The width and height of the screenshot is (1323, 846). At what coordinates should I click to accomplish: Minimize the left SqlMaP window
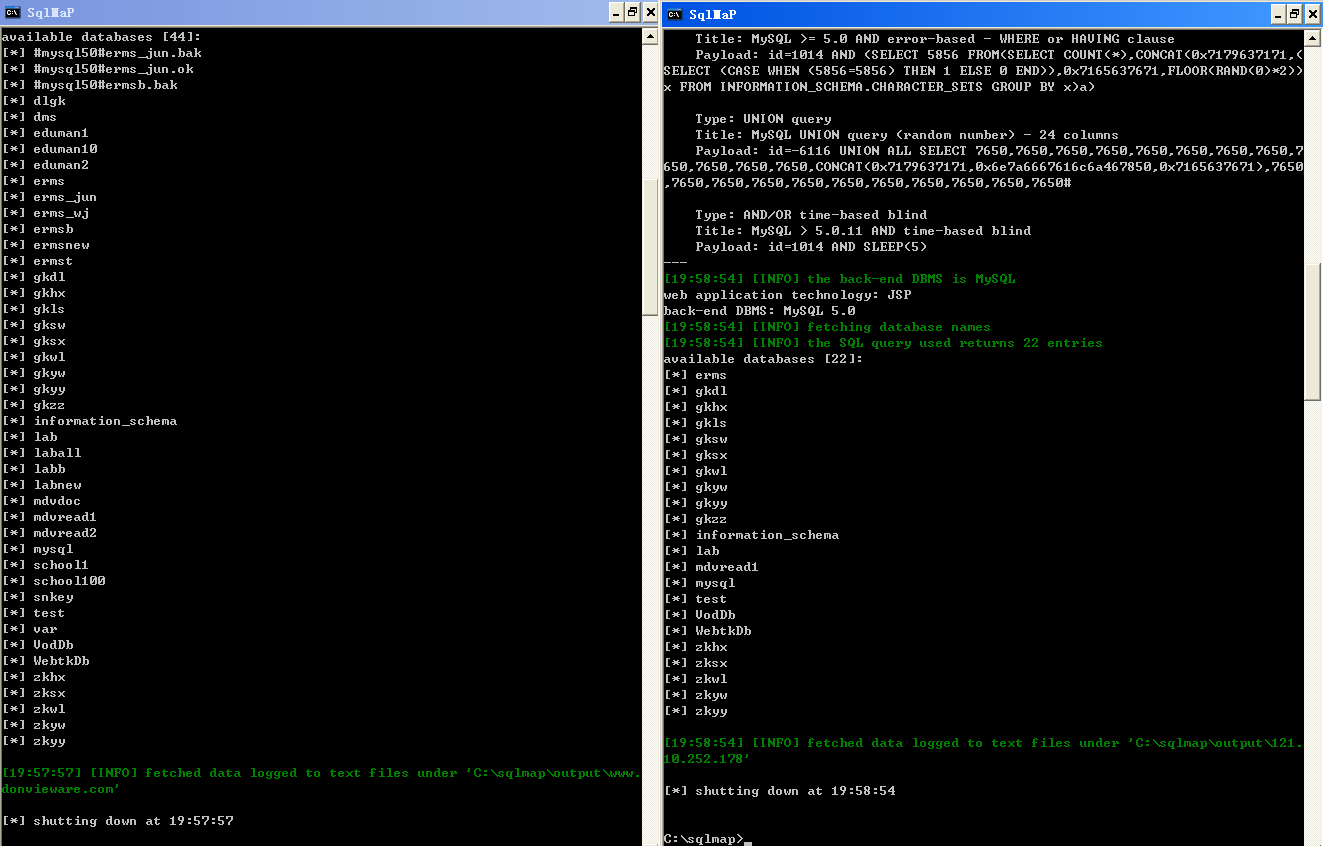coord(616,13)
